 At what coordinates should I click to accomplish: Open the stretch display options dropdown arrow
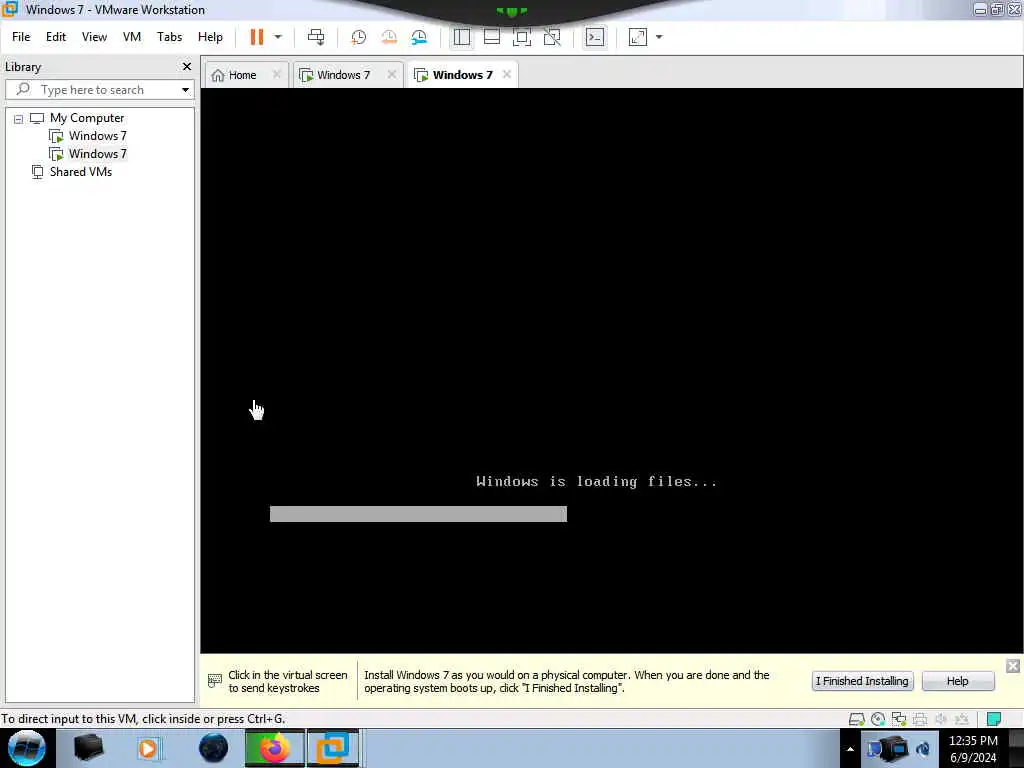point(659,37)
